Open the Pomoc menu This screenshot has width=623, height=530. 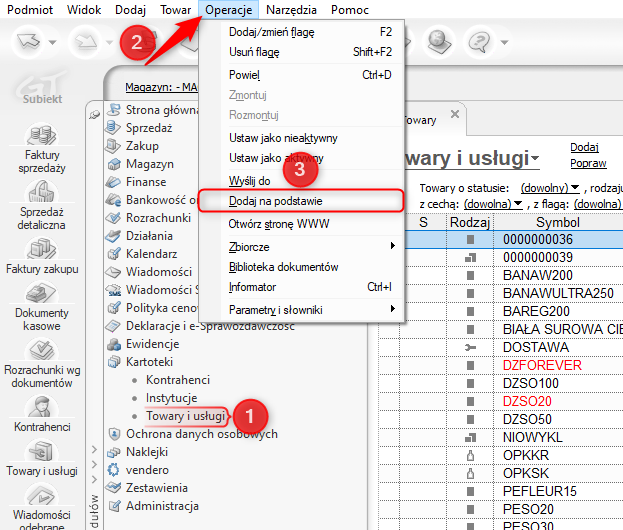coord(350,10)
